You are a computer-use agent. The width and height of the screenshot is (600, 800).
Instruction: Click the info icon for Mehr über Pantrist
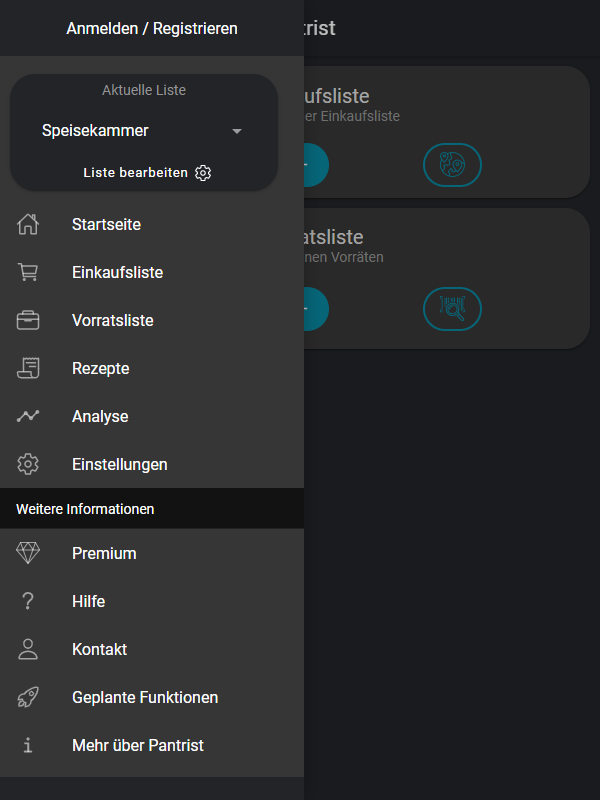tap(28, 745)
